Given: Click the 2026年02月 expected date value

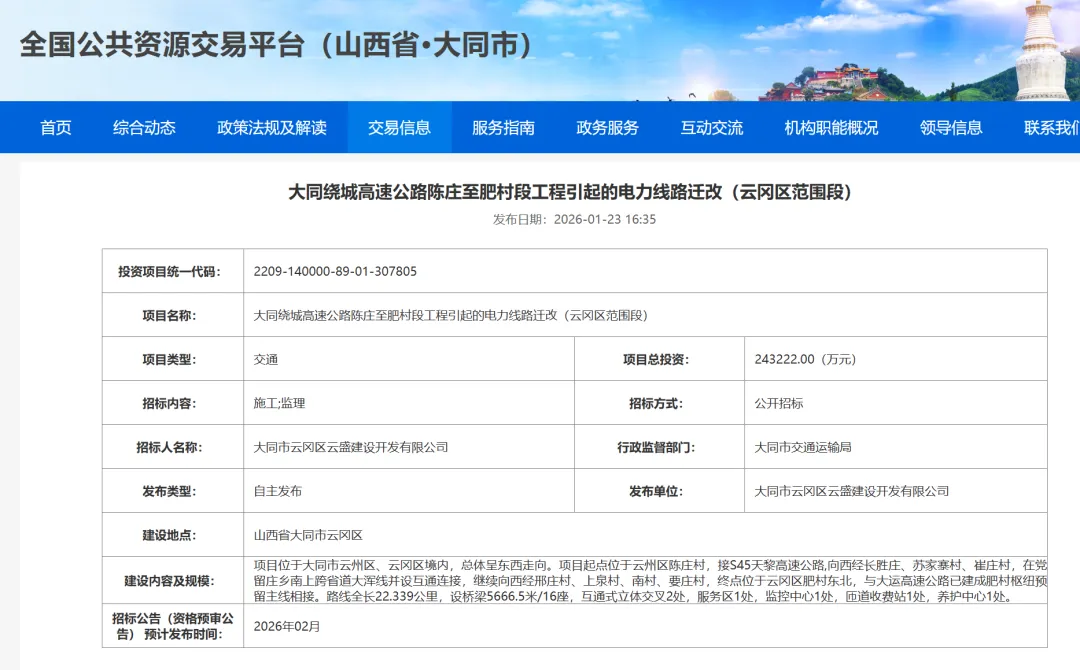Looking at the screenshot, I should 287,627.
